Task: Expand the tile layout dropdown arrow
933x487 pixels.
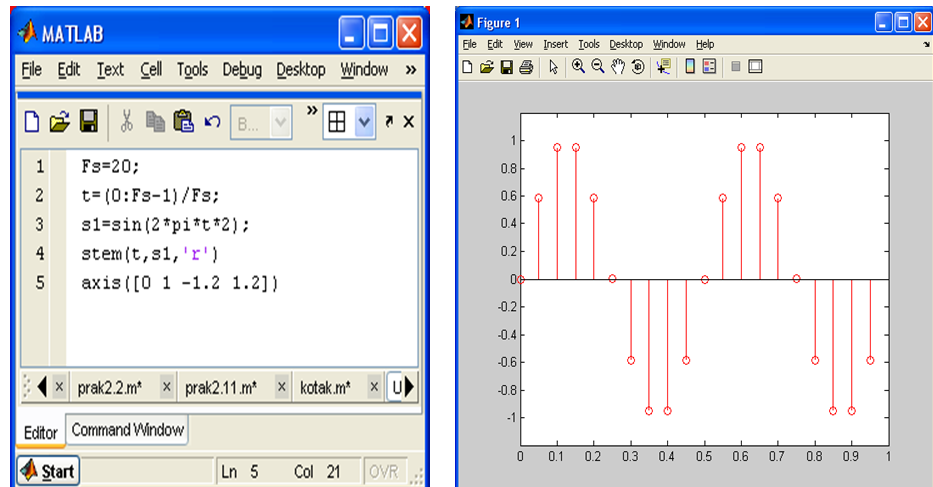Action: [x=364, y=122]
